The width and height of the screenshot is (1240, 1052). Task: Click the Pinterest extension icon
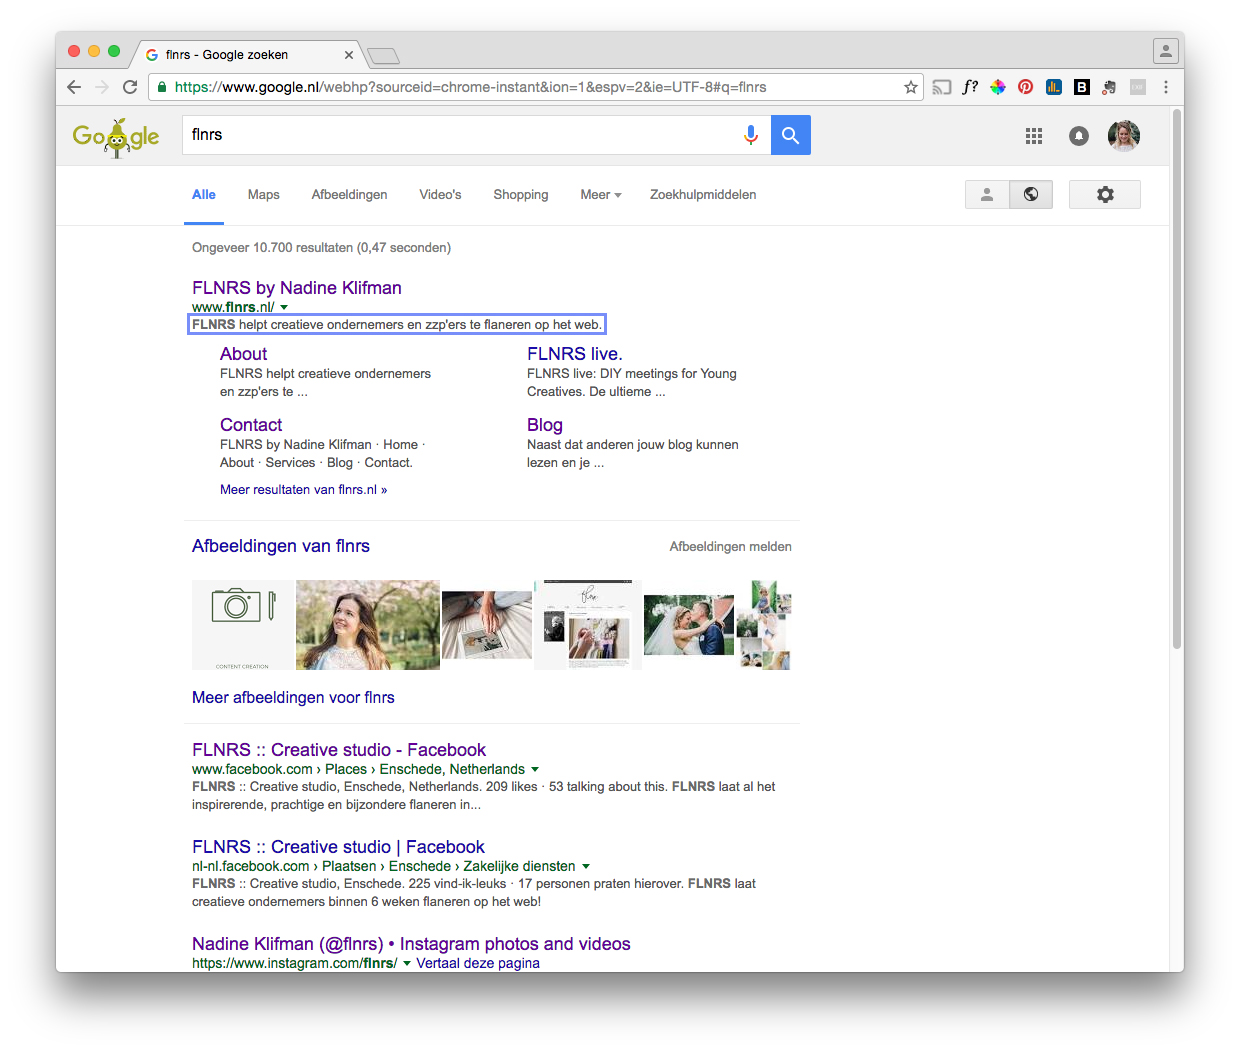coord(1026,87)
